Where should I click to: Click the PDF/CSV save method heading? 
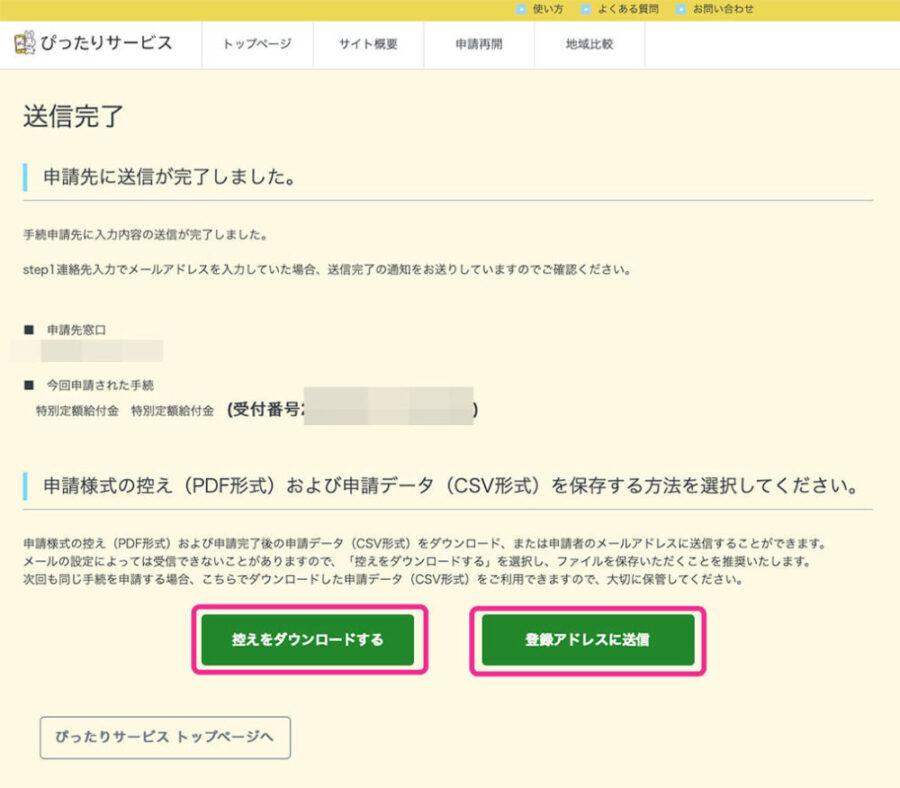(x=451, y=486)
